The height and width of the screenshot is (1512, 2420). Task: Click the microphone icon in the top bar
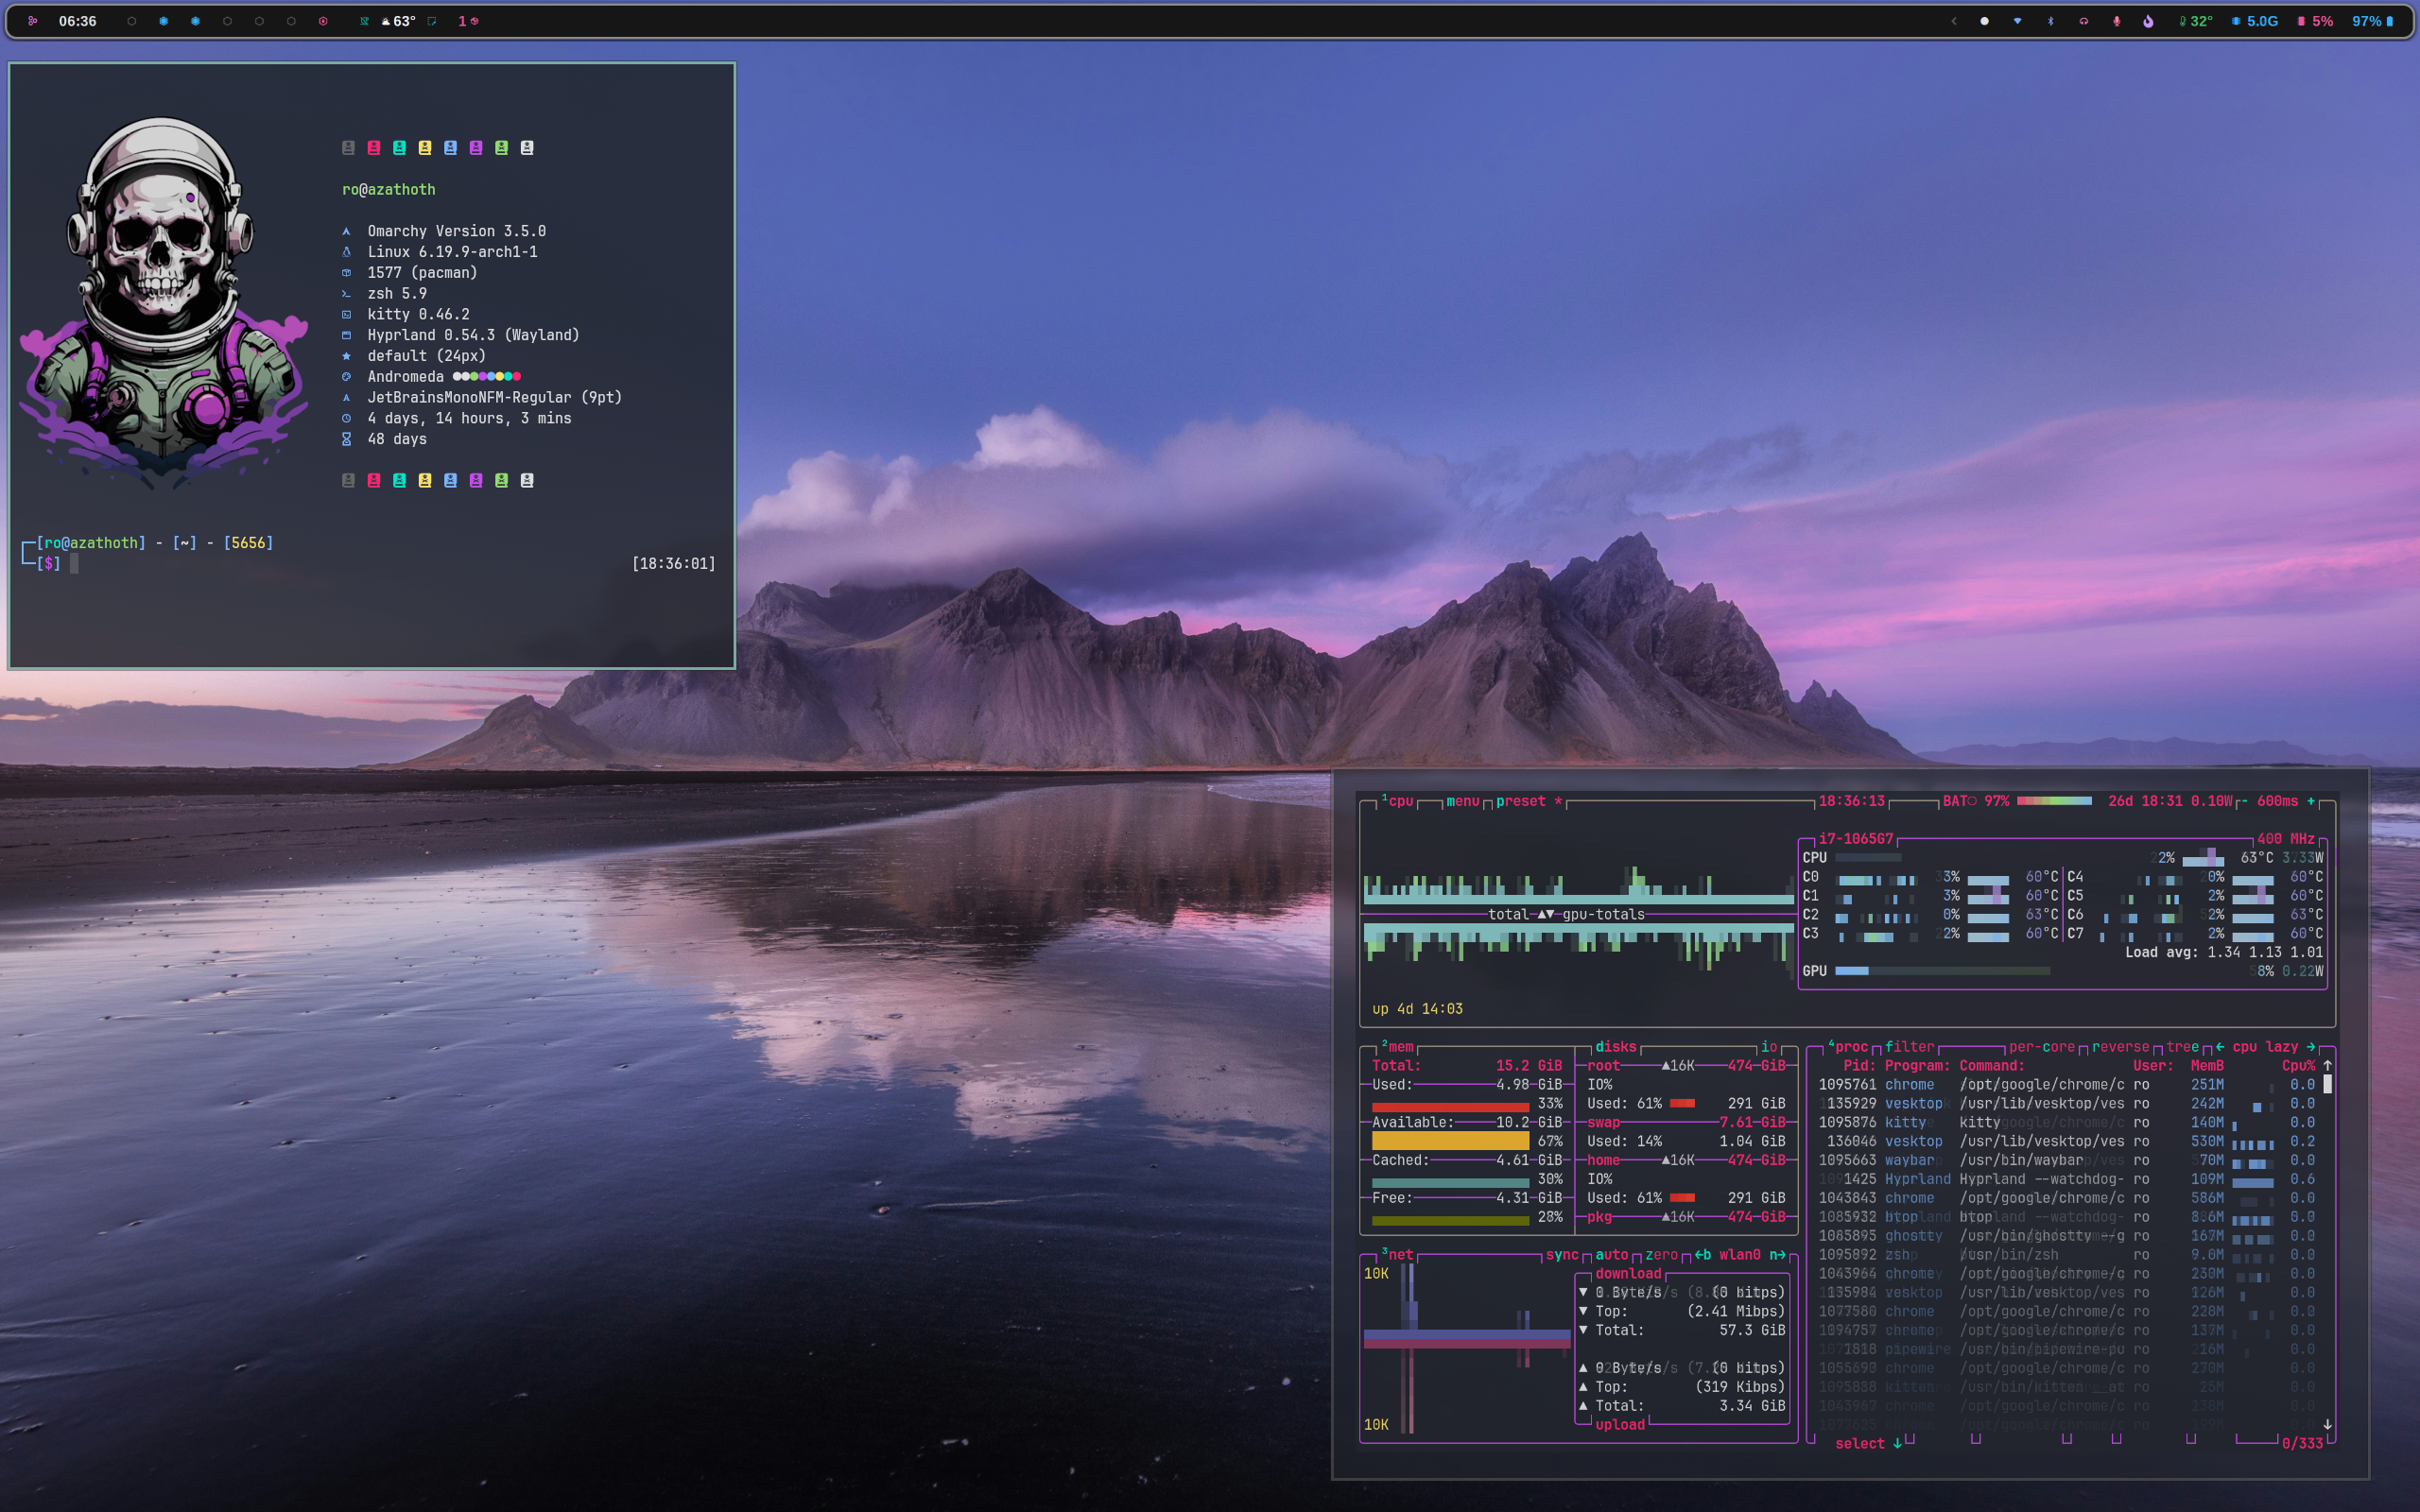tap(2116, 21)
